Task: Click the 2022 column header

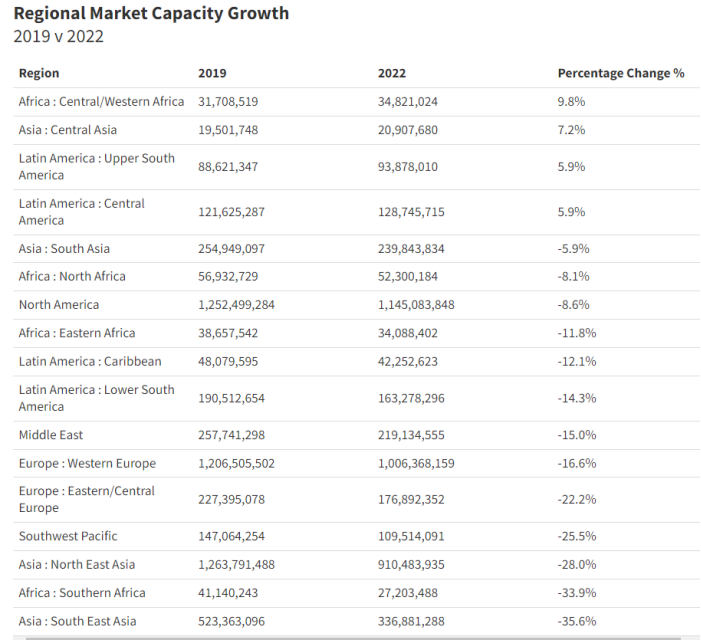Action: pos(392,73)
